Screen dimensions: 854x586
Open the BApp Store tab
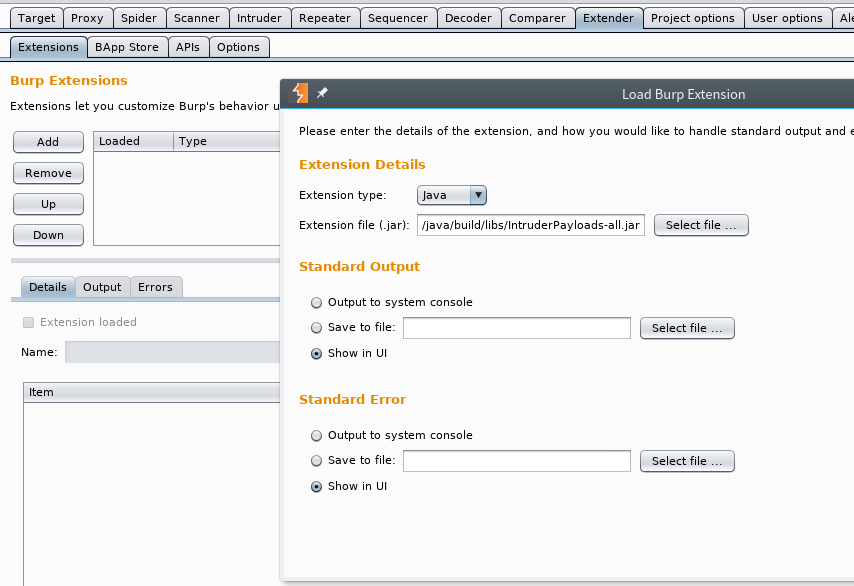127,47
